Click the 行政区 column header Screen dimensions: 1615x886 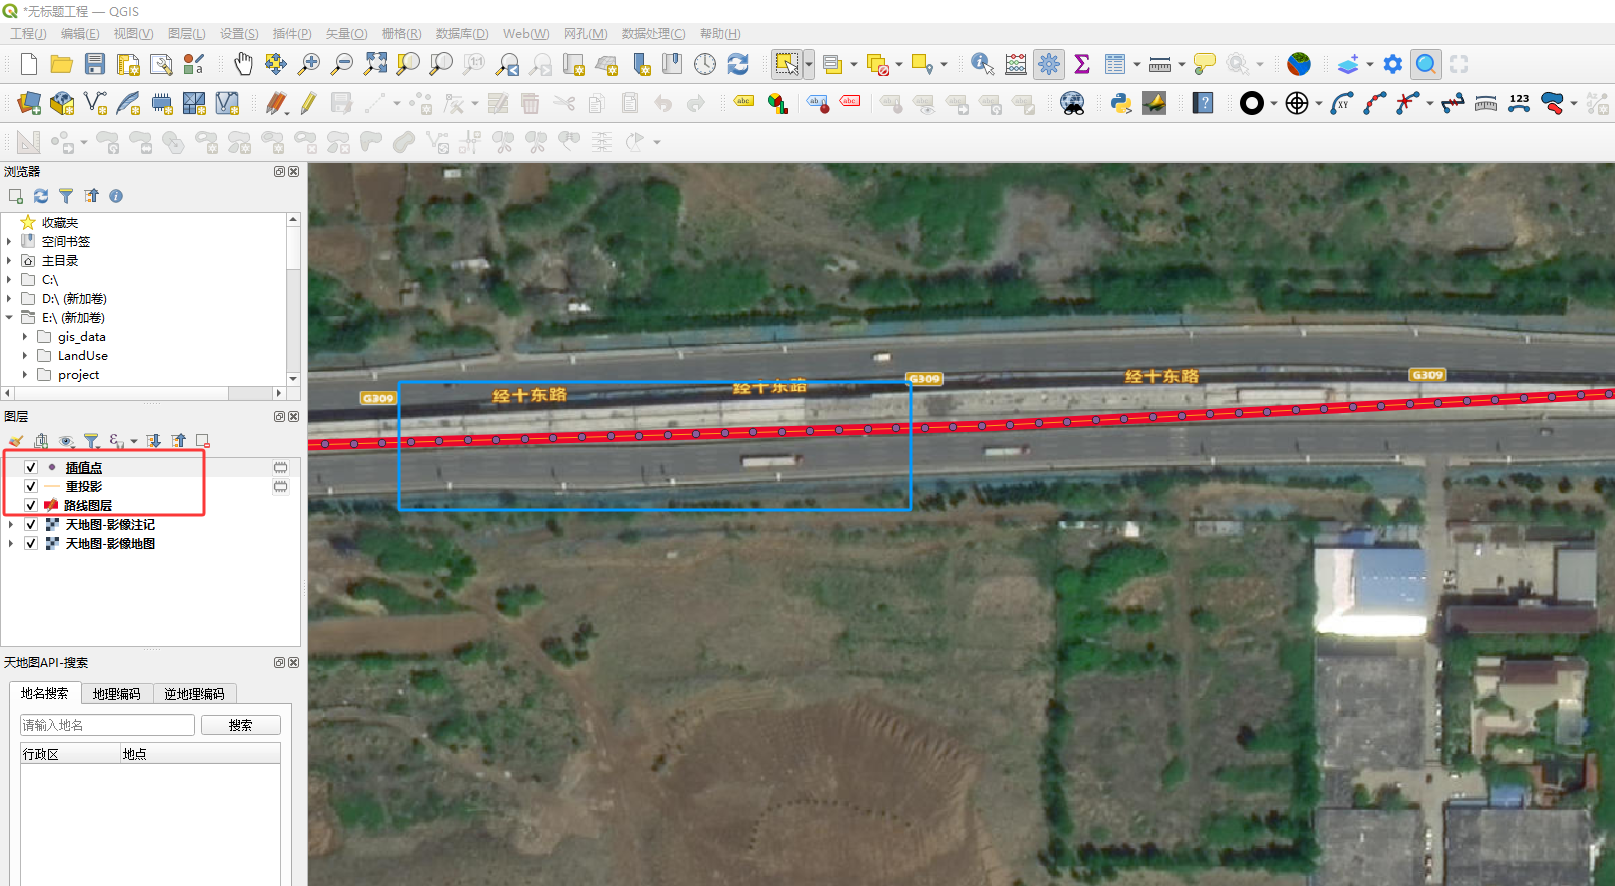click(x=71, y=754)
